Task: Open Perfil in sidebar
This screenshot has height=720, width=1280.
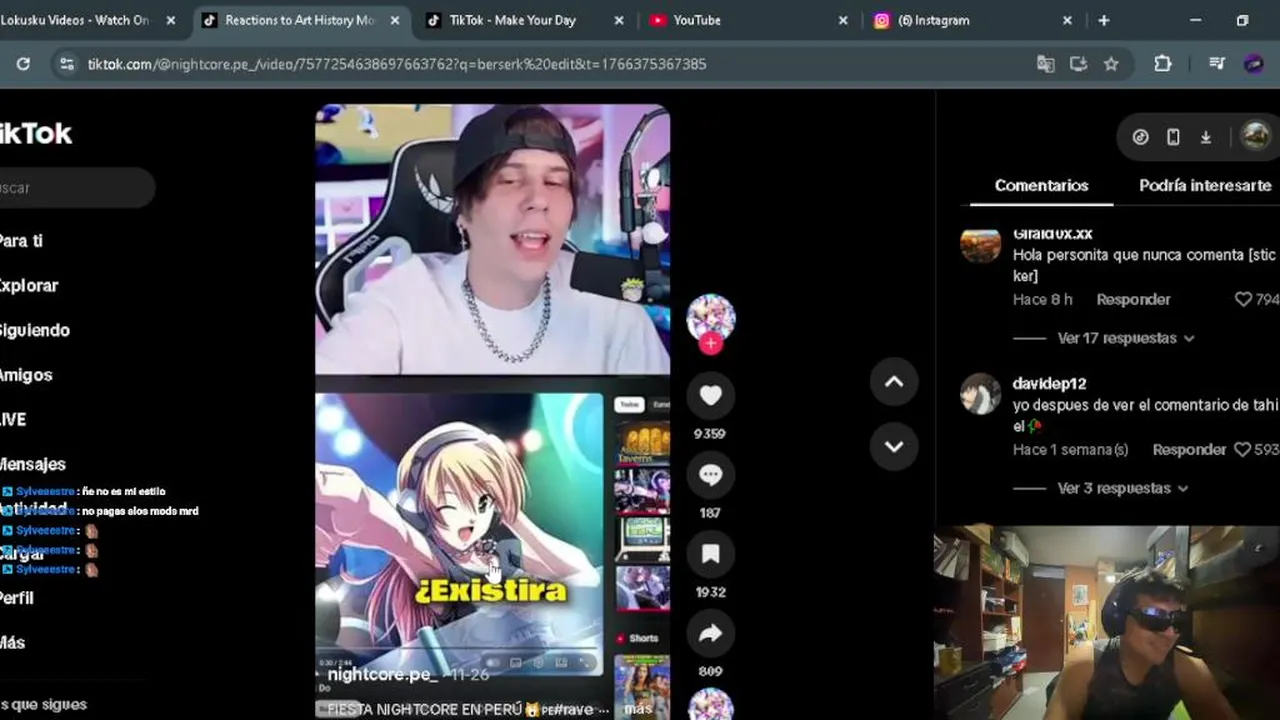Action: point(16,598)
